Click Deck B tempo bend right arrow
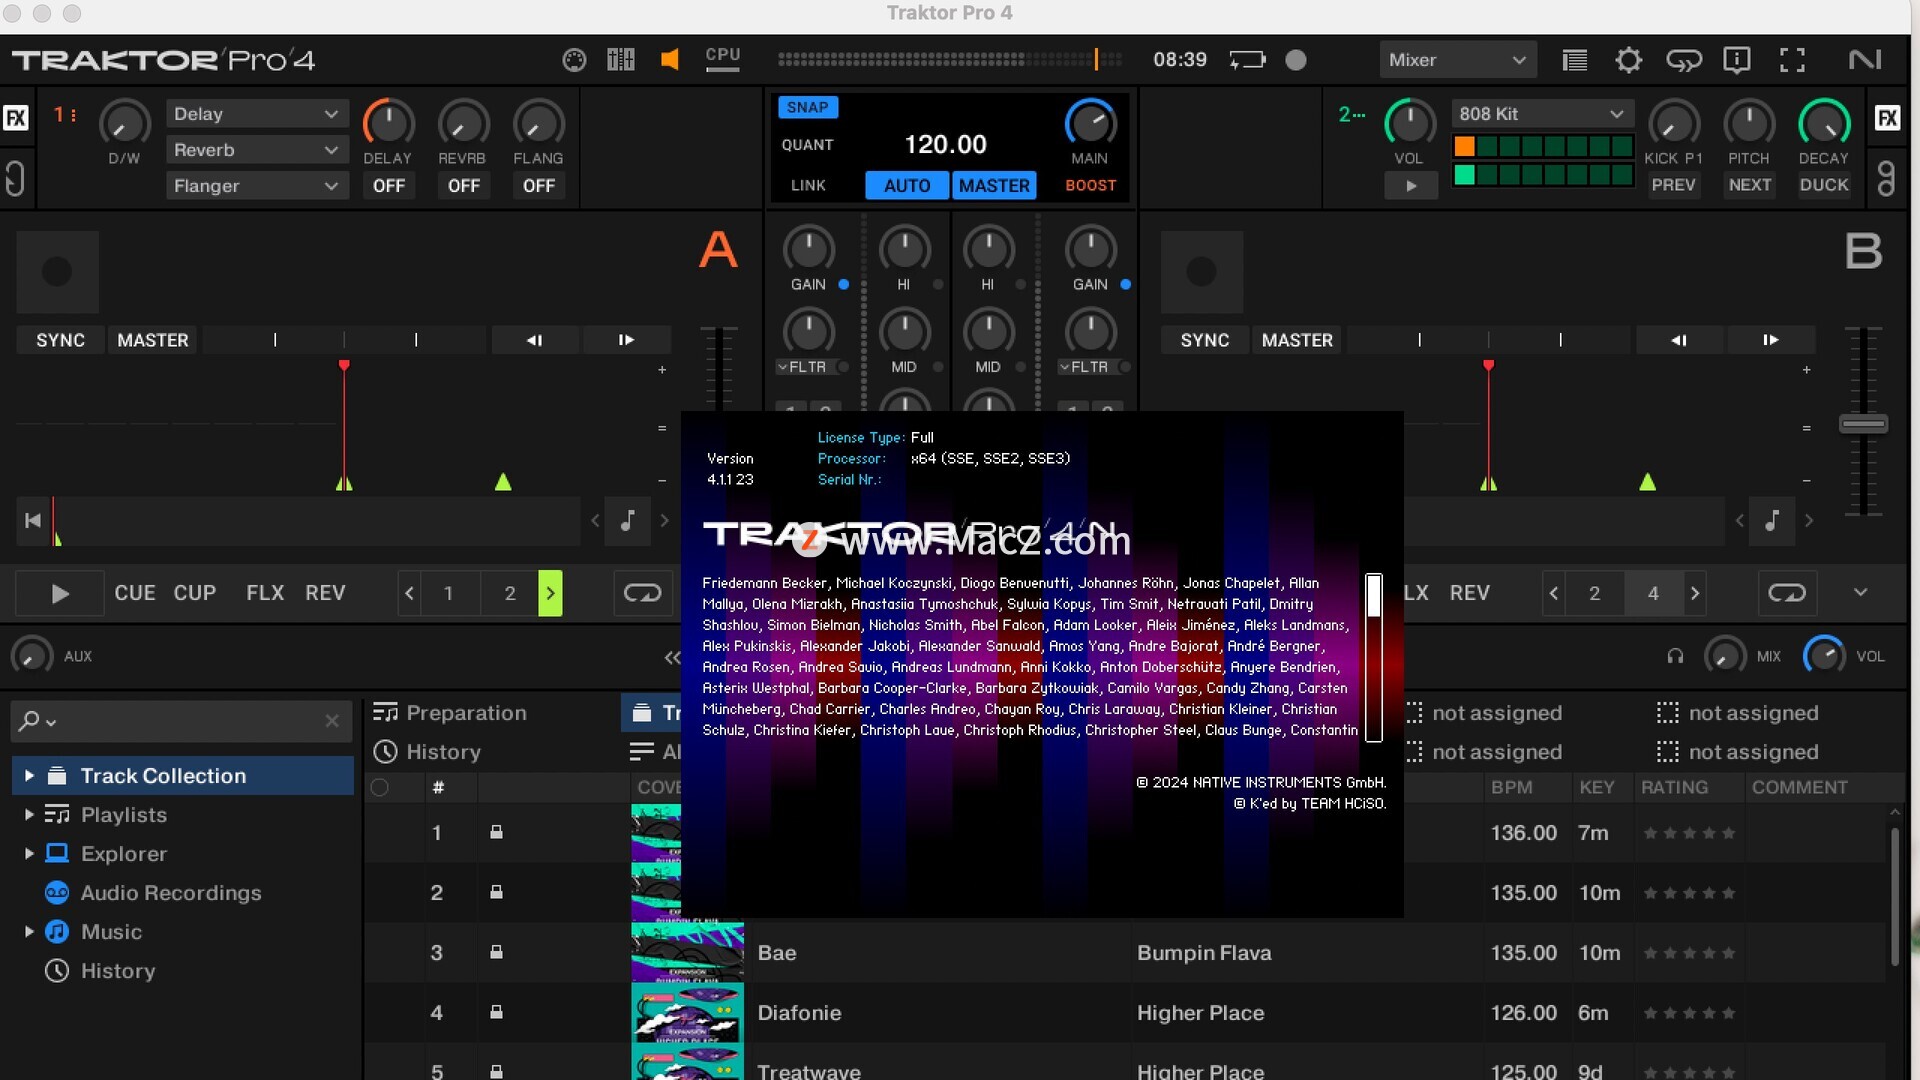 tap(1771, 340)
